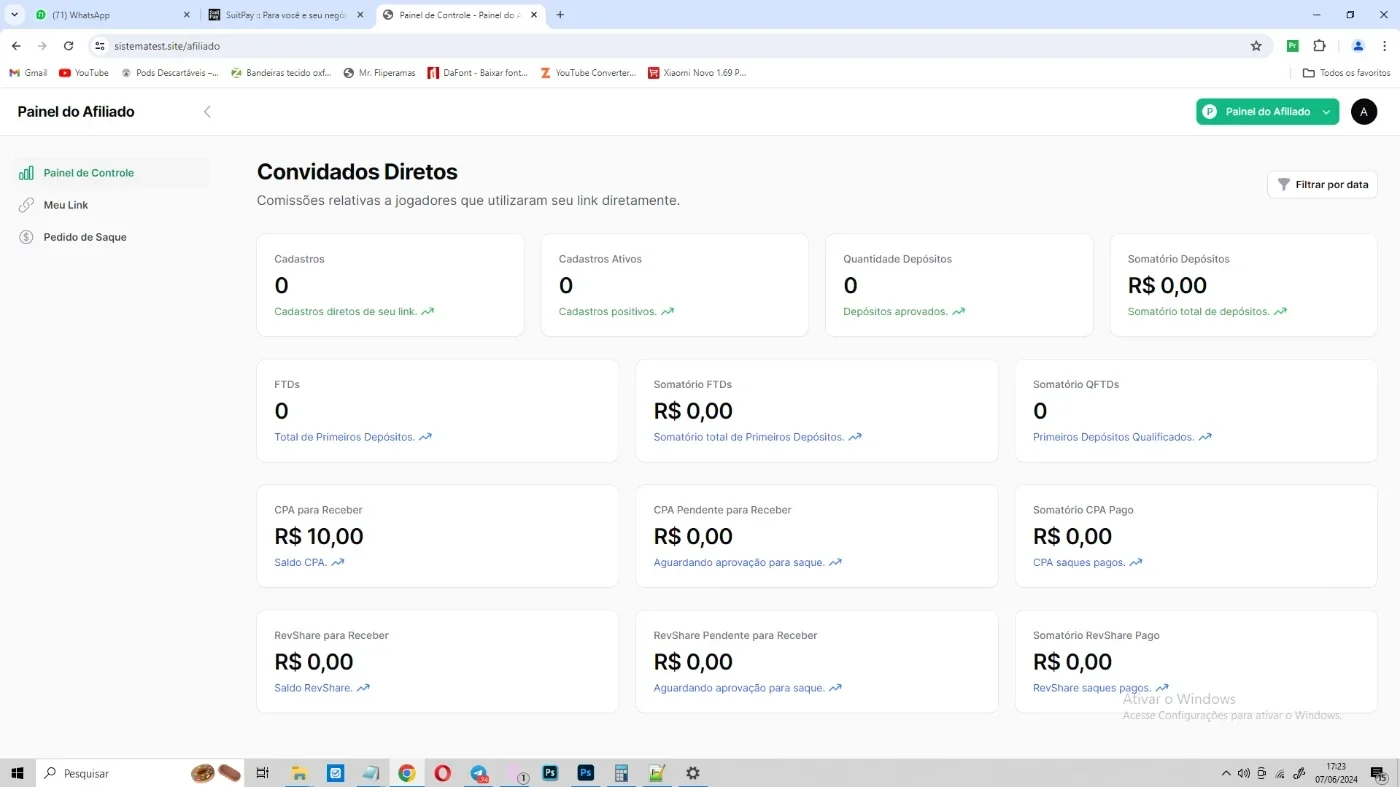Image resolution: width=1400 pixels, height=787 pixels.
Task: Open the Xiaomi Novo bookmark
Action: click(697, 73)
